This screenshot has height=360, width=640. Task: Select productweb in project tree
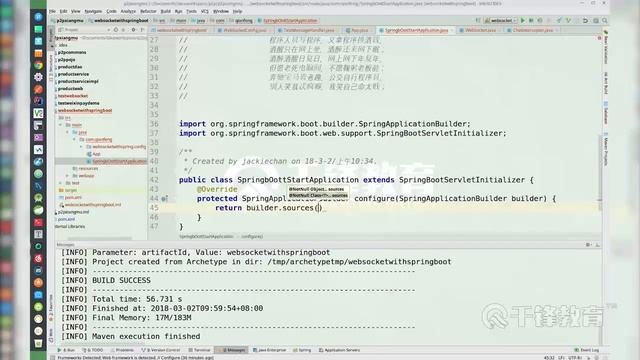(70, 89)
